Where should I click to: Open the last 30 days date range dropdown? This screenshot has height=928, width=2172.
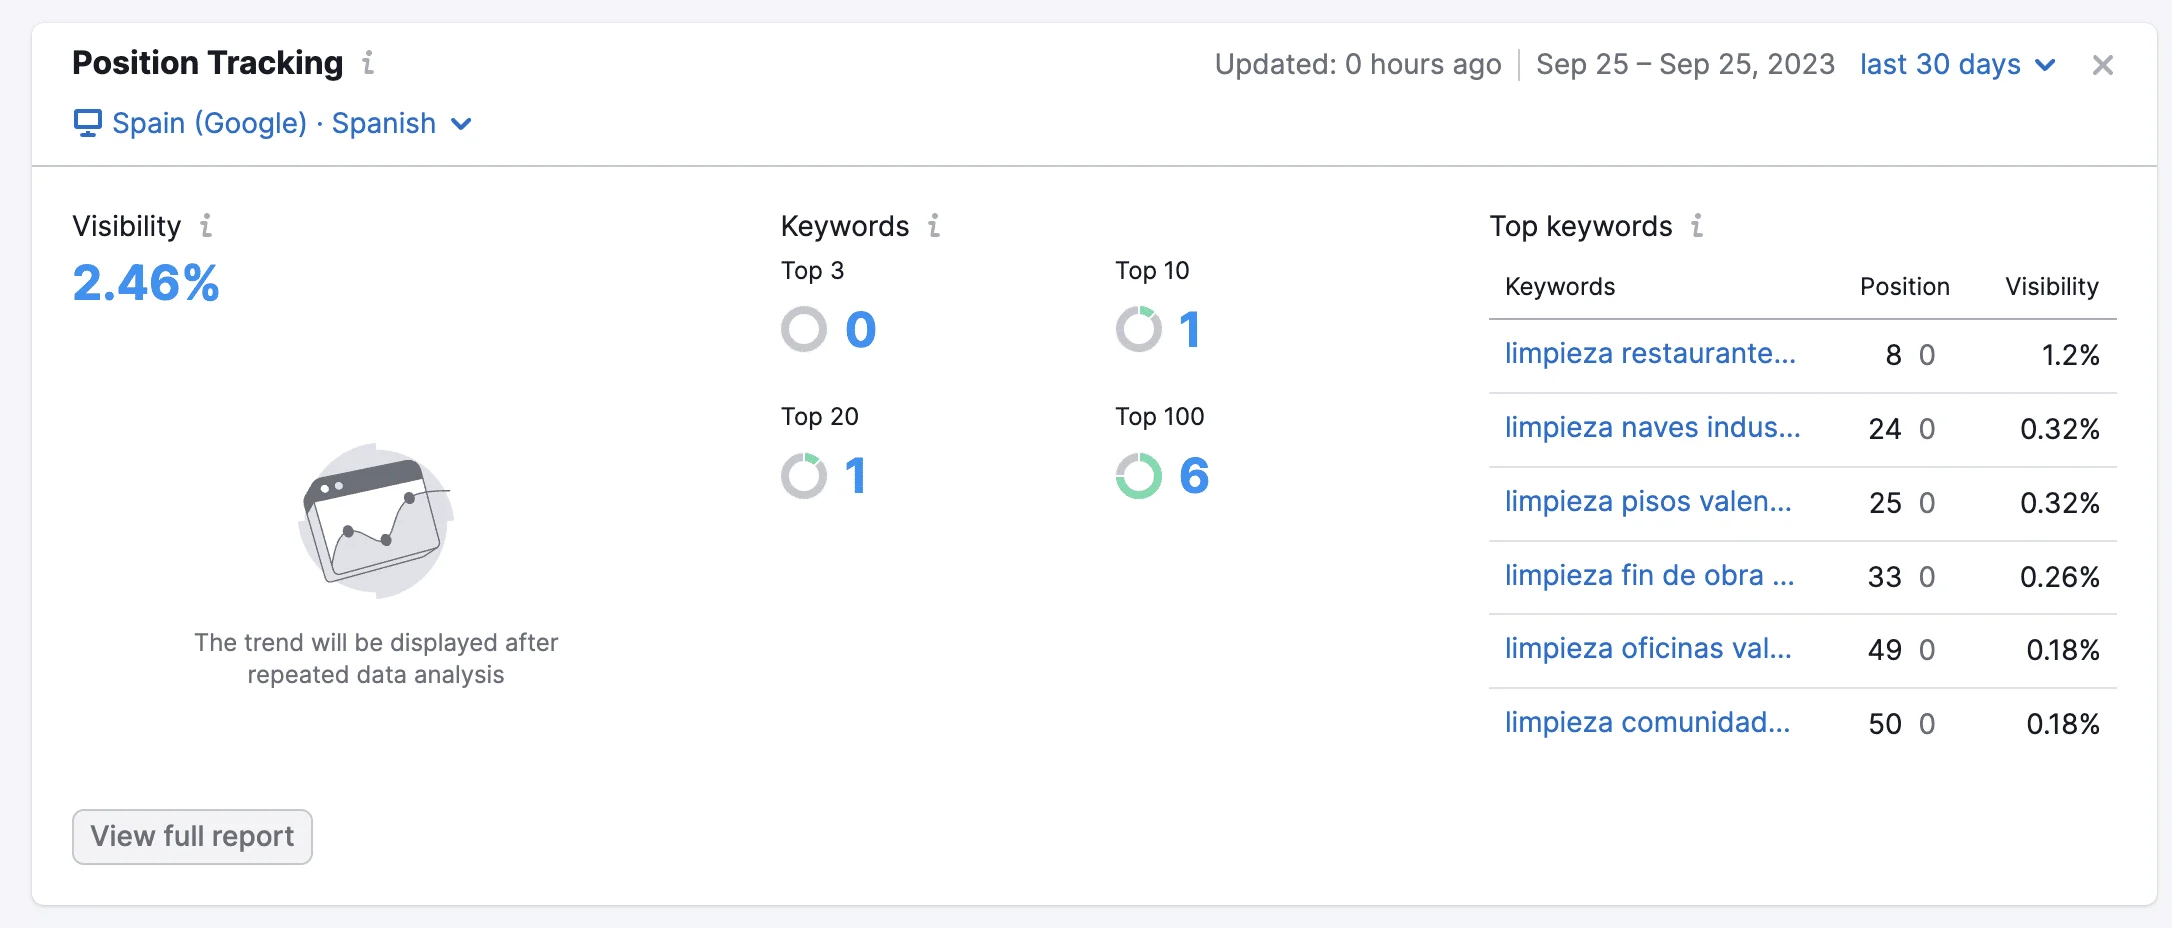point(1958,65)
